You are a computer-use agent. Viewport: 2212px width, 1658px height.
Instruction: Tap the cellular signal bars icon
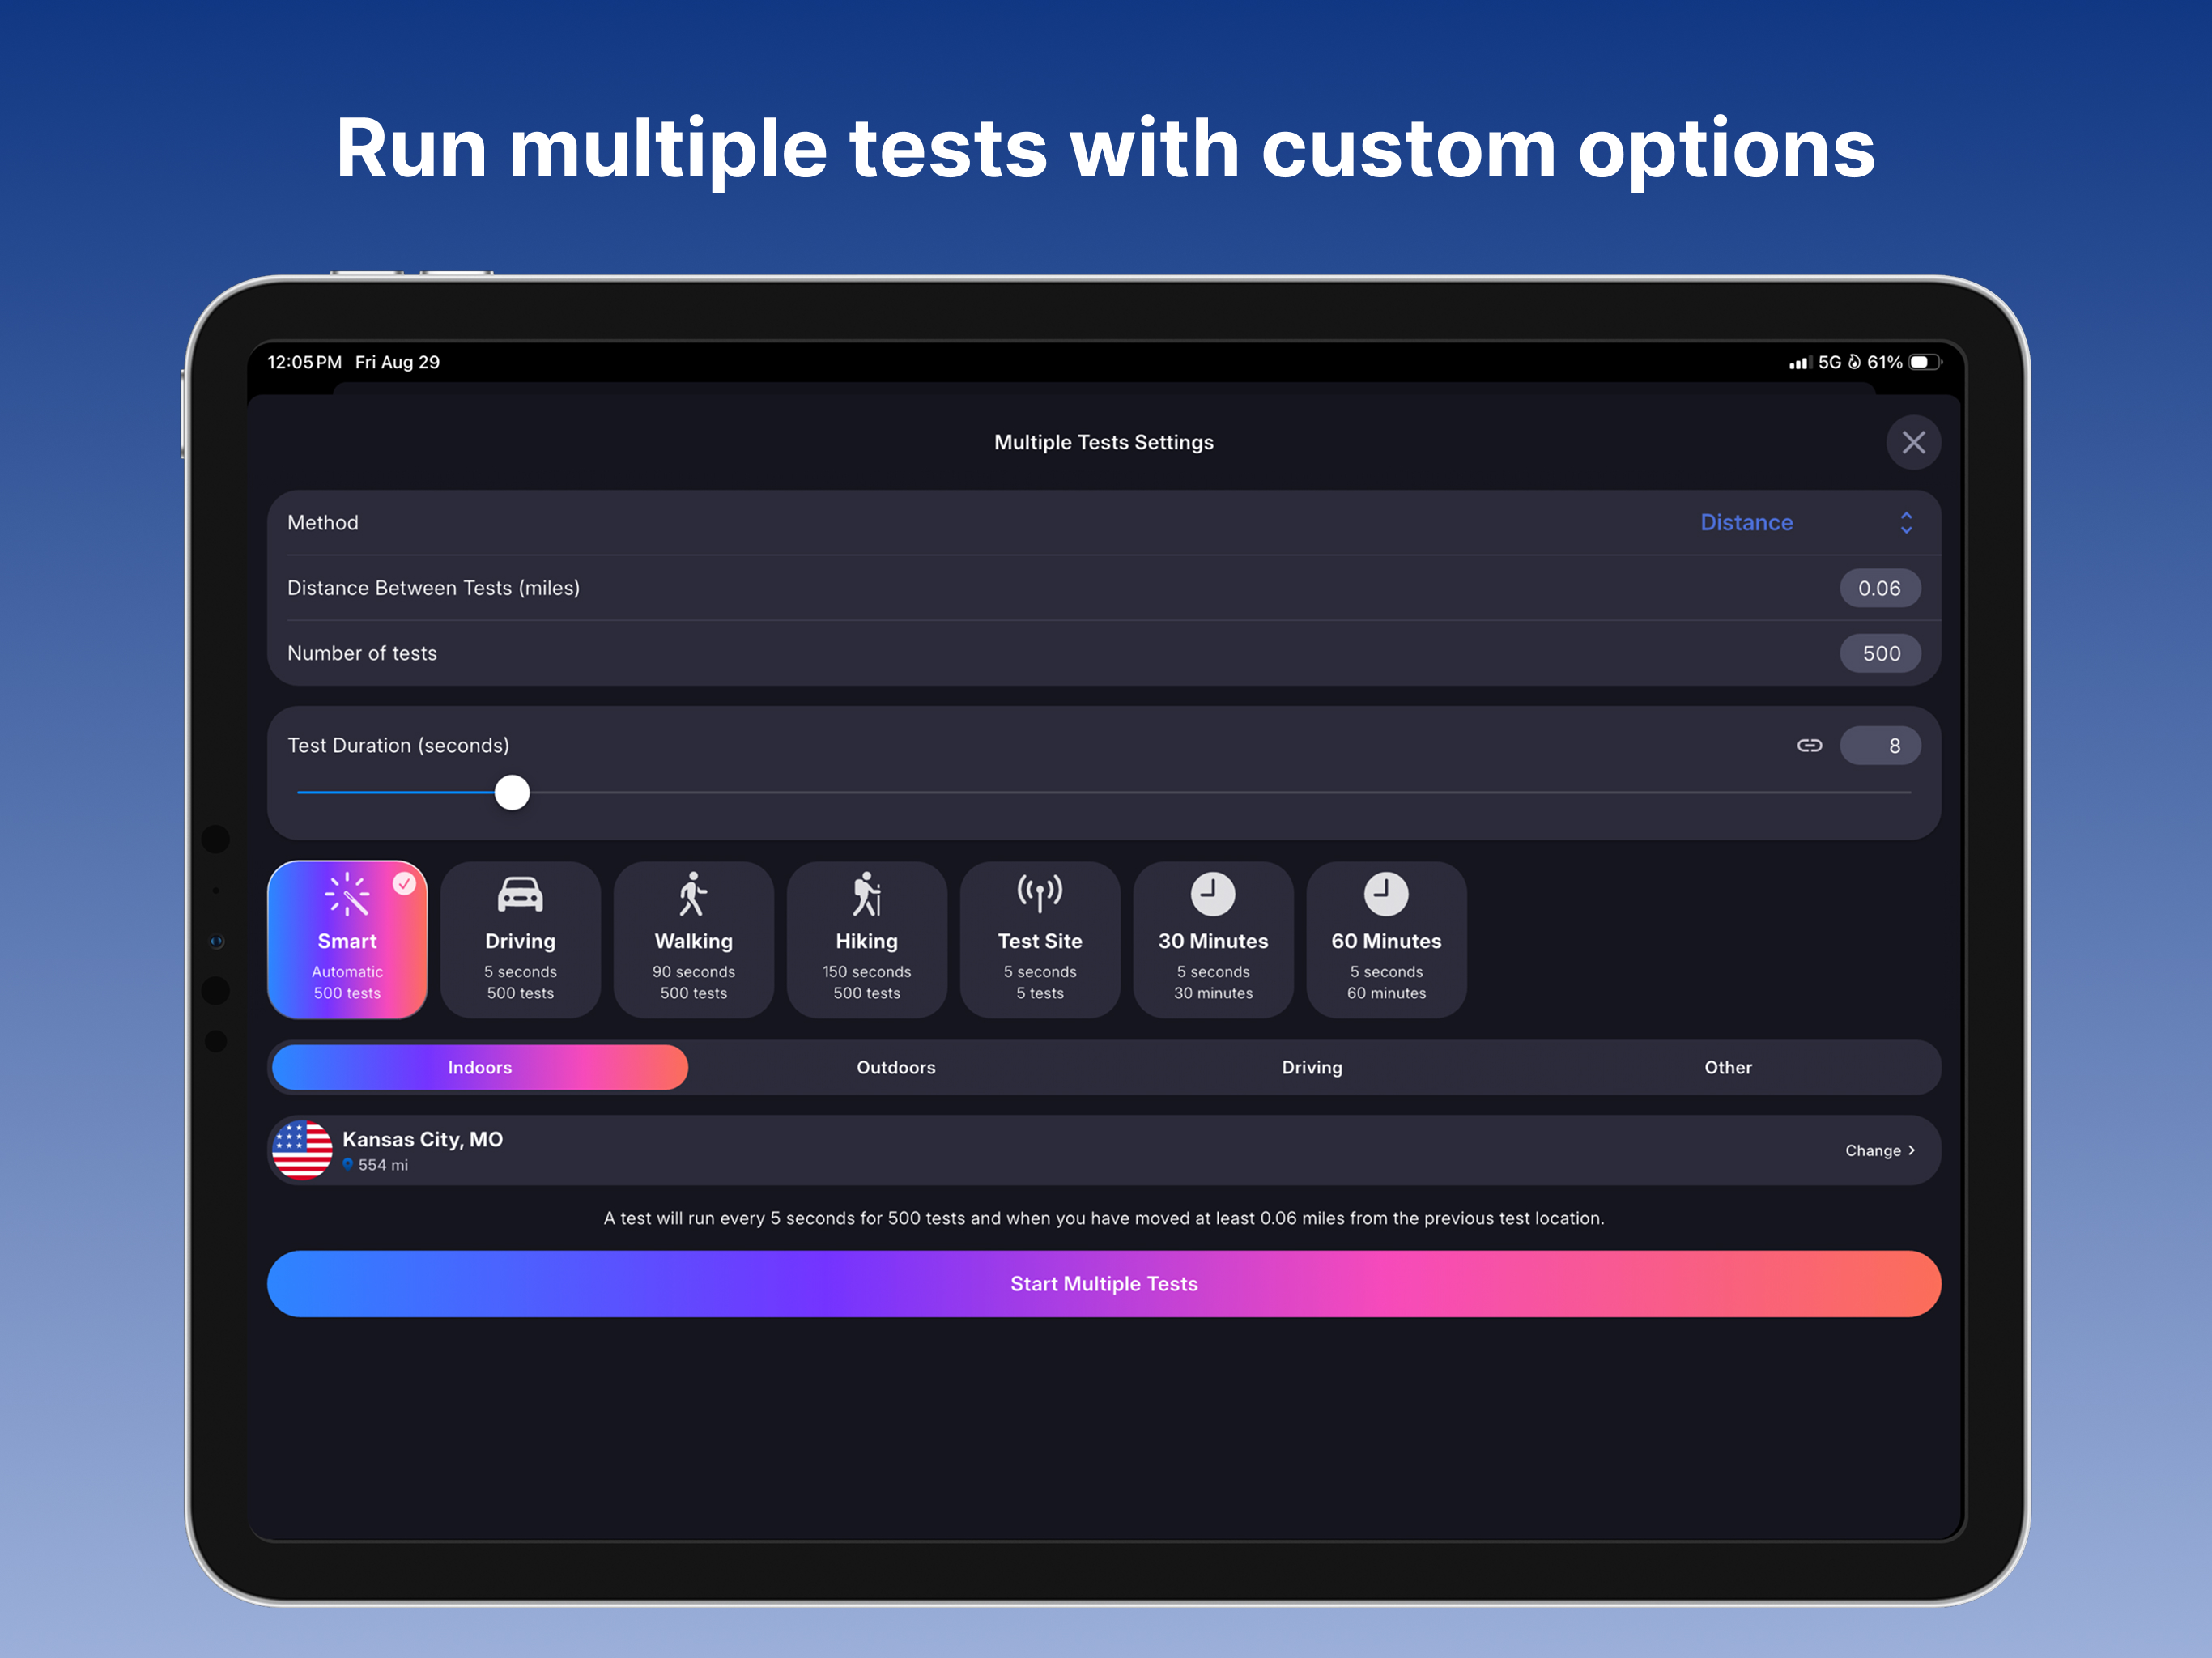[x=1799, y=363]
